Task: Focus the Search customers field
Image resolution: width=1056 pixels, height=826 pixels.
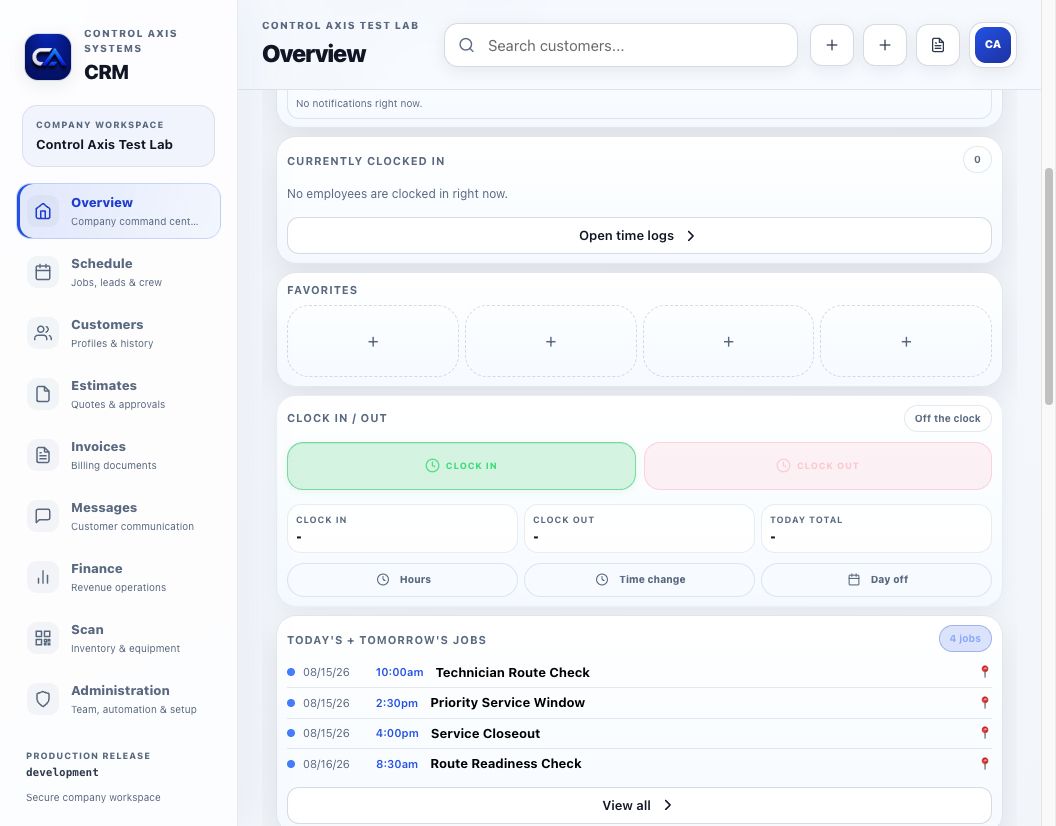Action: click(x=621, y=45)
